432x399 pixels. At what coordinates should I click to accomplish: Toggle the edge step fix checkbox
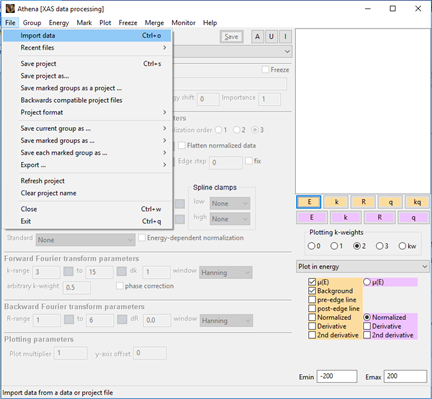pos(249,161)
